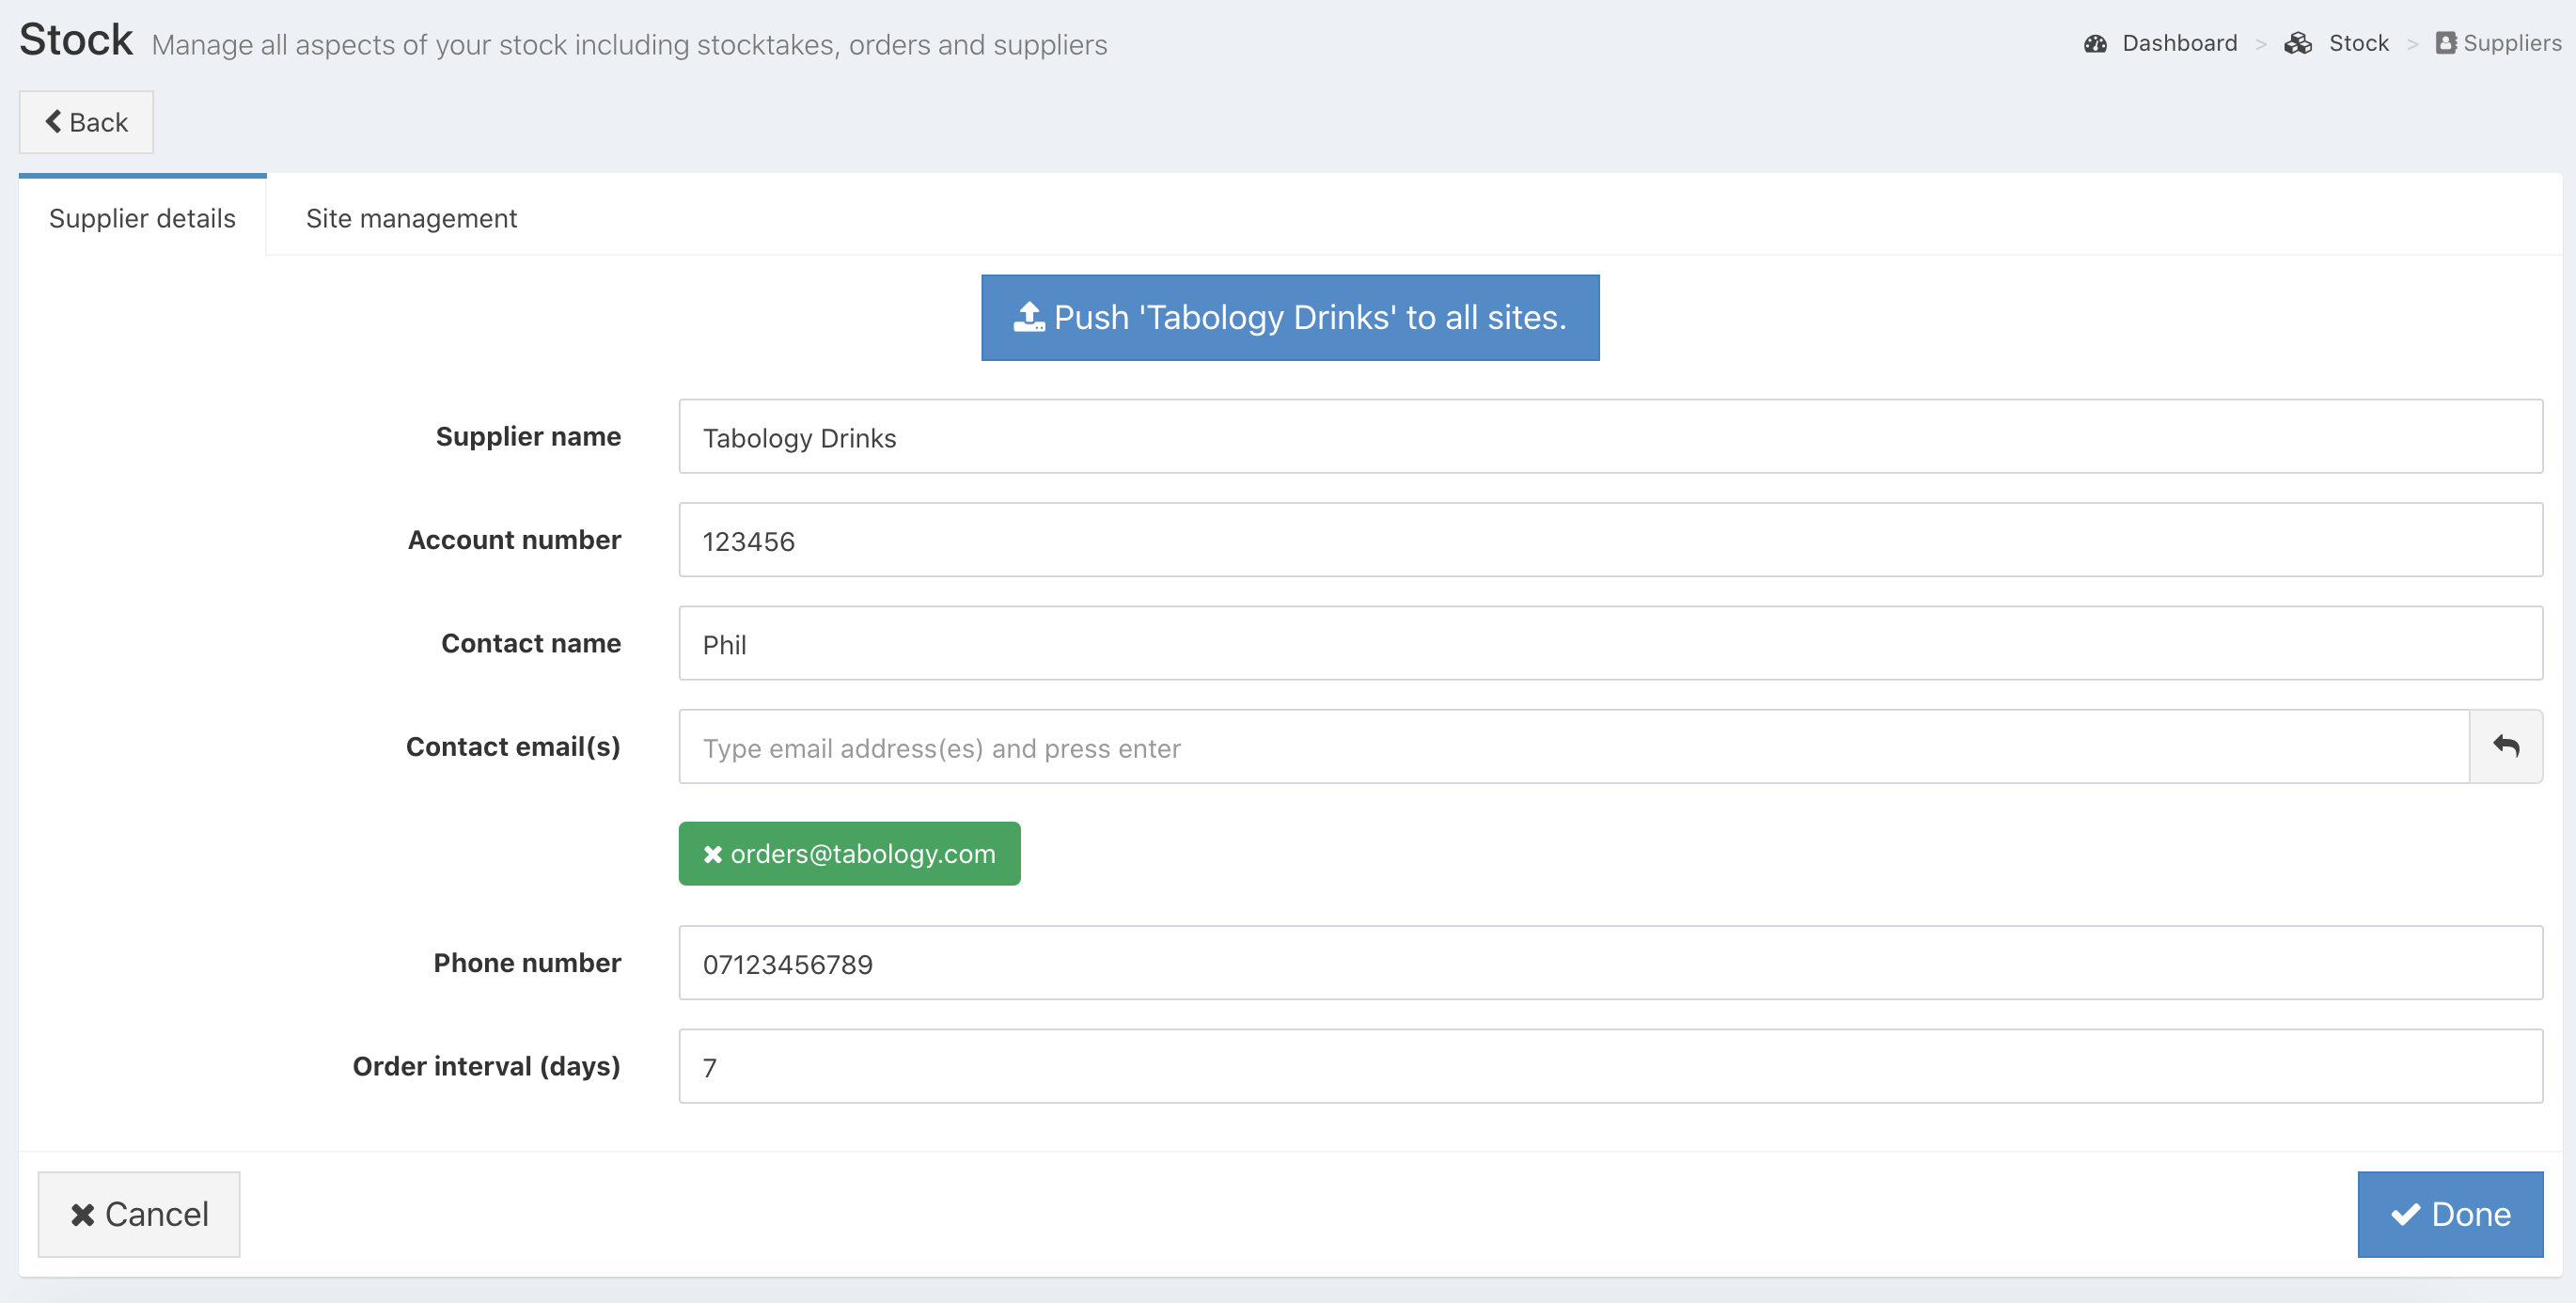Open the Dashboard breadcrumb link
Screen dimensions: 2576x1303
coord(2179,44)
